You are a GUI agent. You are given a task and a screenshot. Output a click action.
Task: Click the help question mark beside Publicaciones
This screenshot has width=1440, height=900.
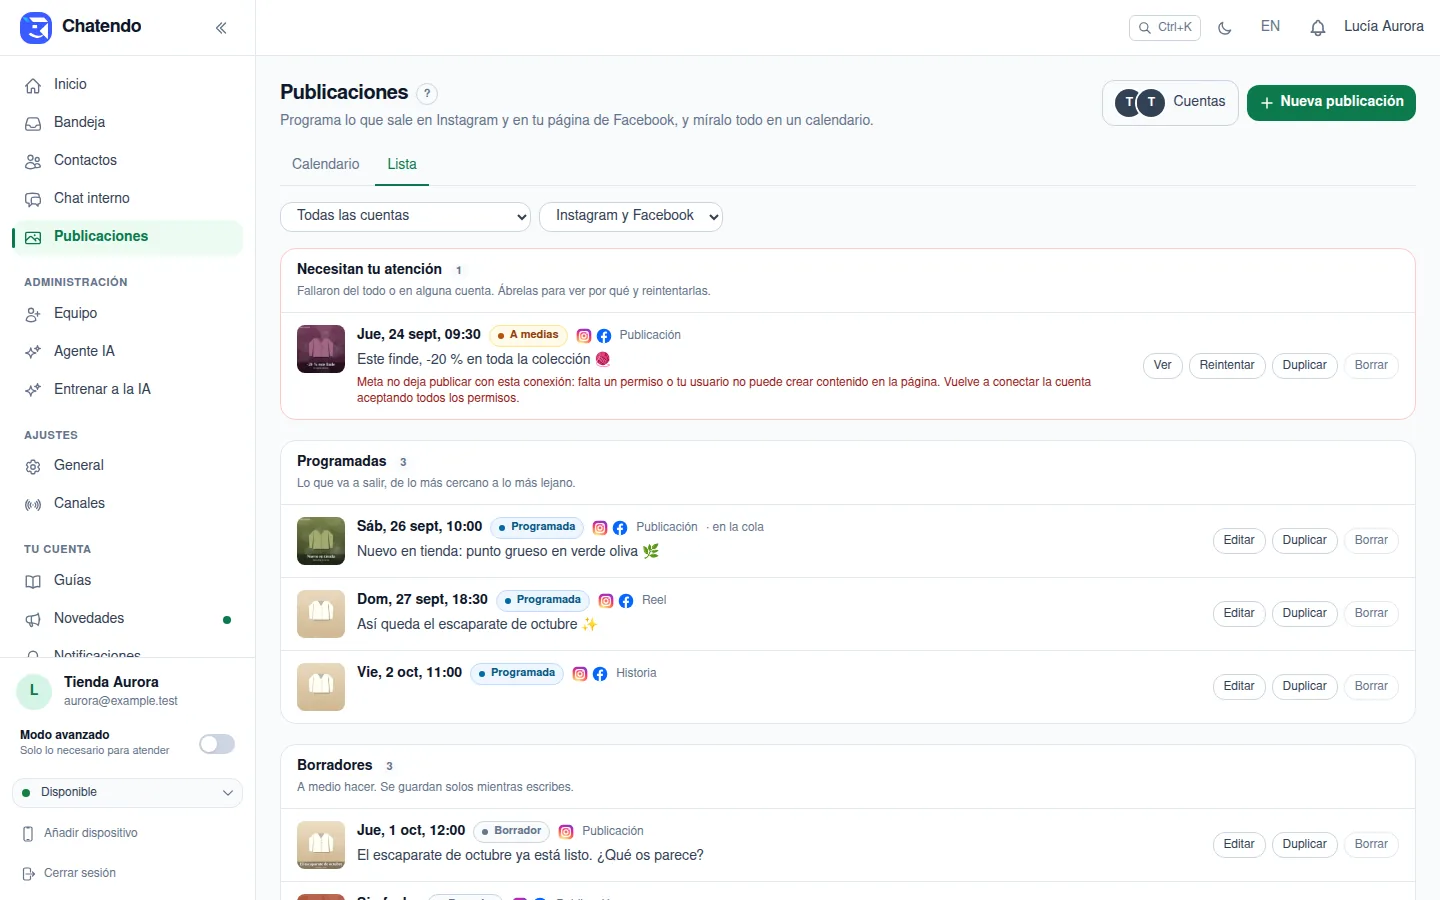coord(427,94)
